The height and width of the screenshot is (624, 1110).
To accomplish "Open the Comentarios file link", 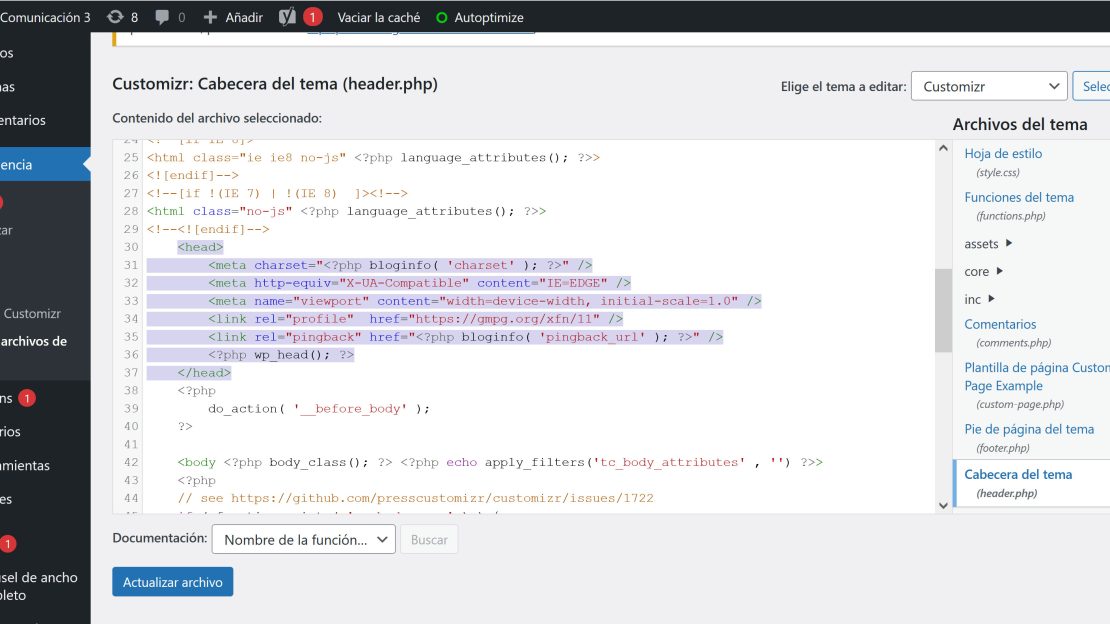I will pos(1000,324).
